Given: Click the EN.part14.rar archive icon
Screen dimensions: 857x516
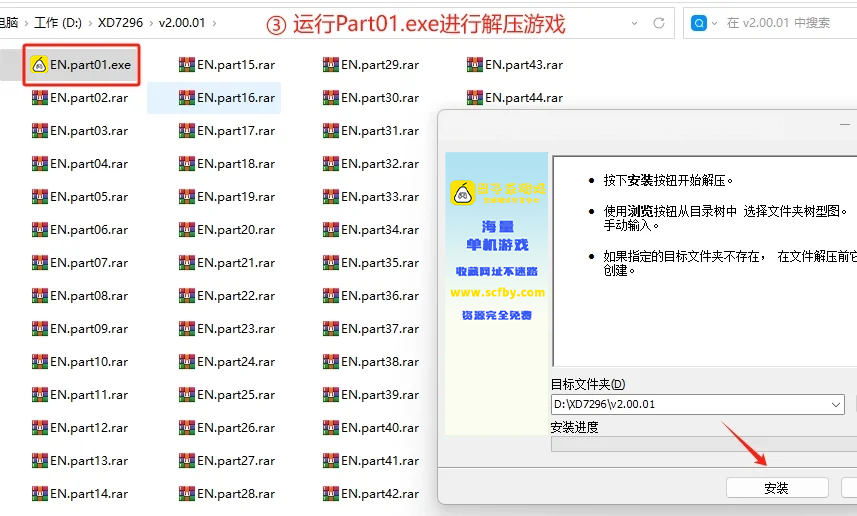Looking at the screenshot, I should (x=40, y=494).
